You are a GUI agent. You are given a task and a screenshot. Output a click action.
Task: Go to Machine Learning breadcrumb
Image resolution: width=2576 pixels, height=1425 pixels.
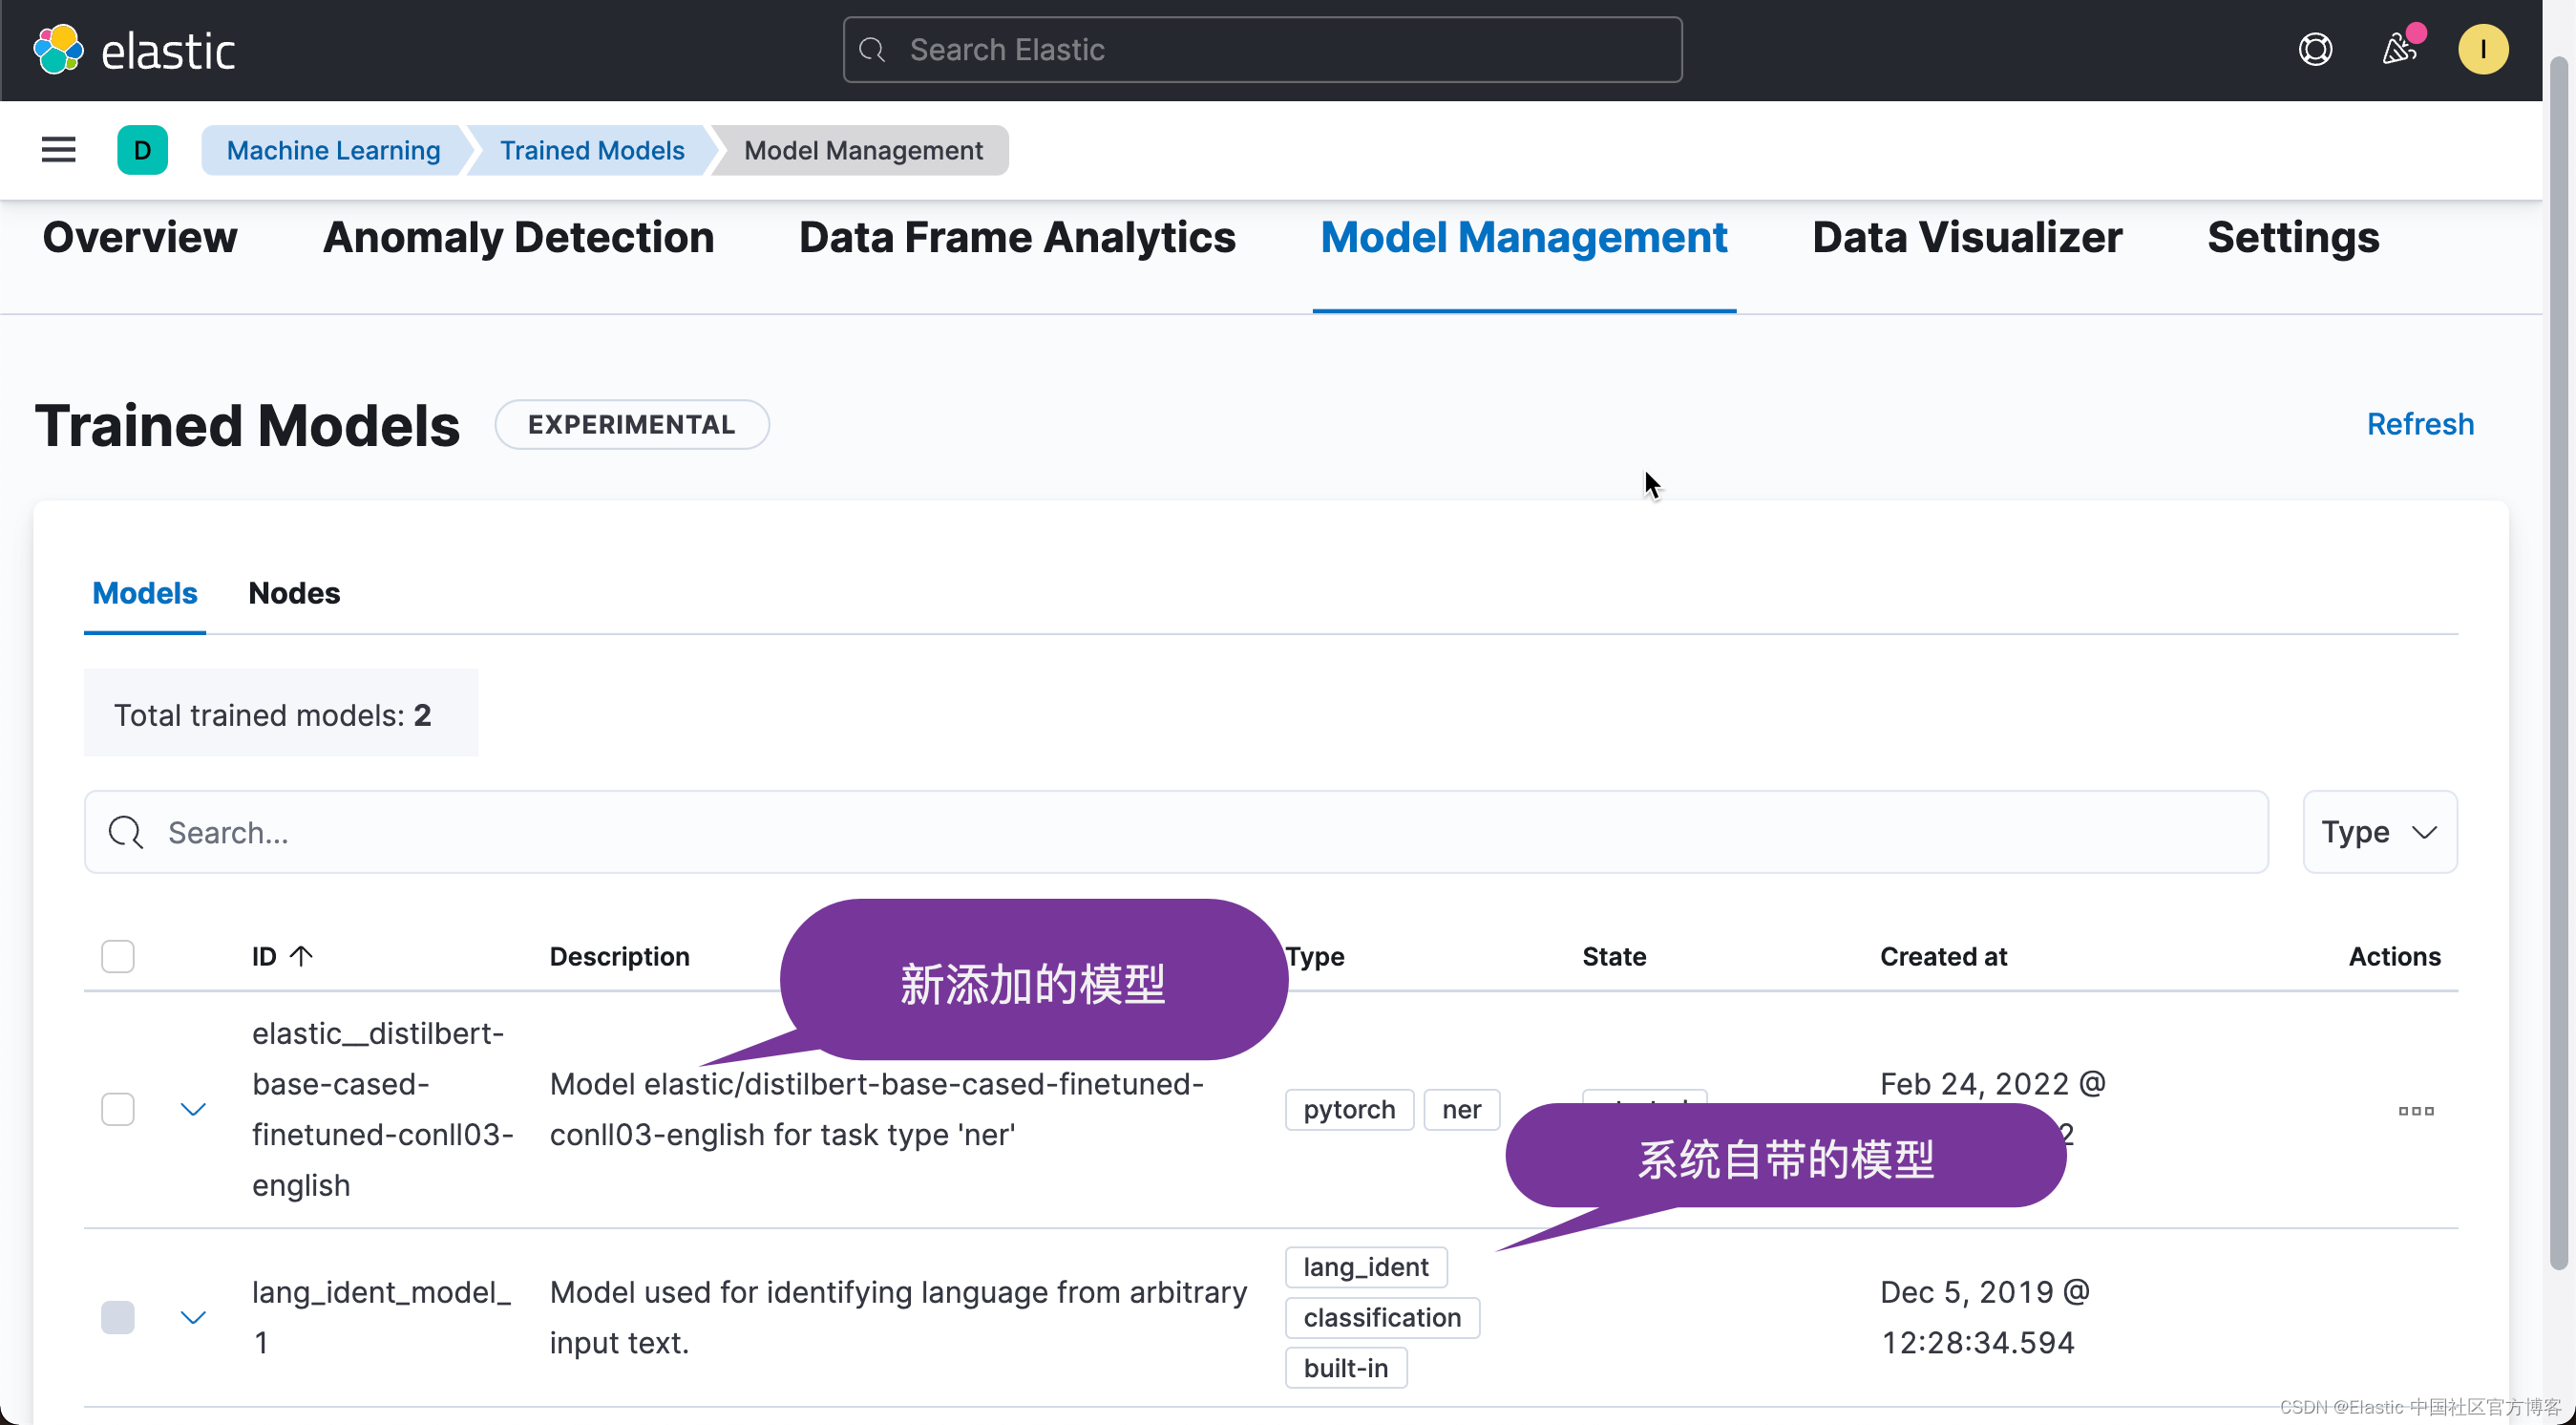(x=333, y=150)
